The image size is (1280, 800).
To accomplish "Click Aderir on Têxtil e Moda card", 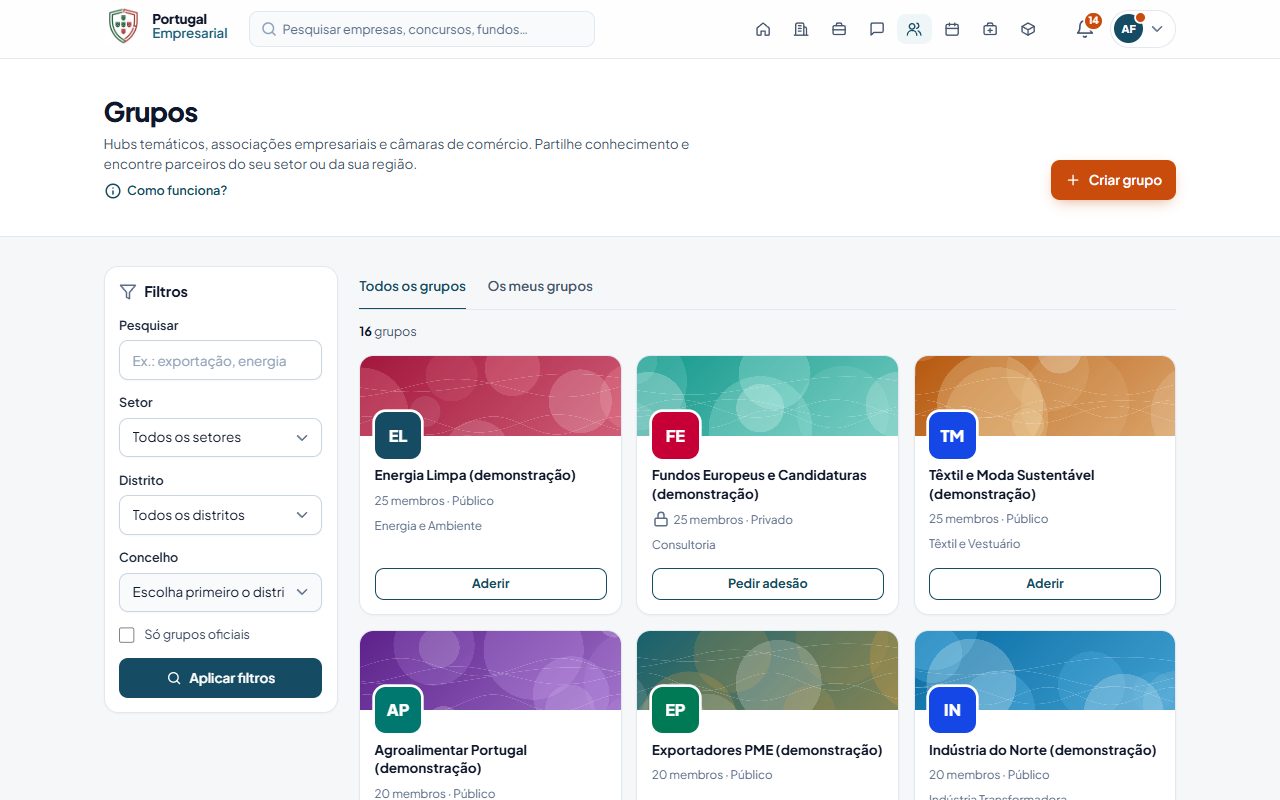I will tap(1045, 583).
